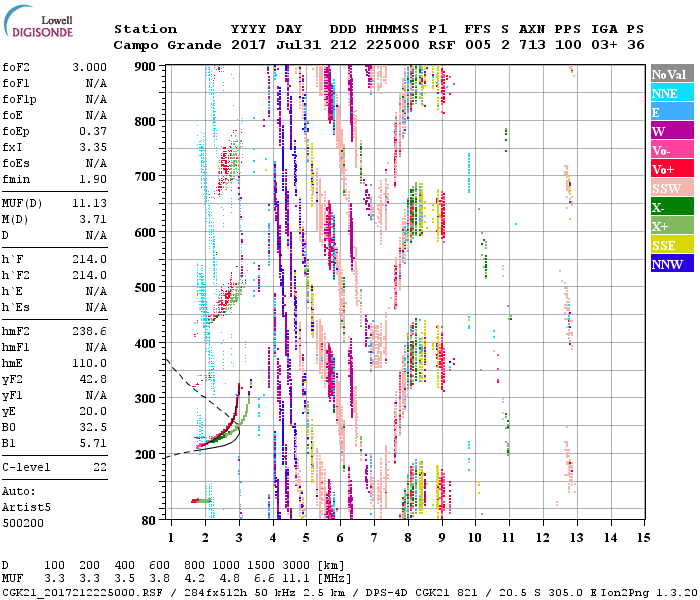Click the foF2 value 3.000
The image size is (700, 600).
pyautogui.click(x=89, y=66)
